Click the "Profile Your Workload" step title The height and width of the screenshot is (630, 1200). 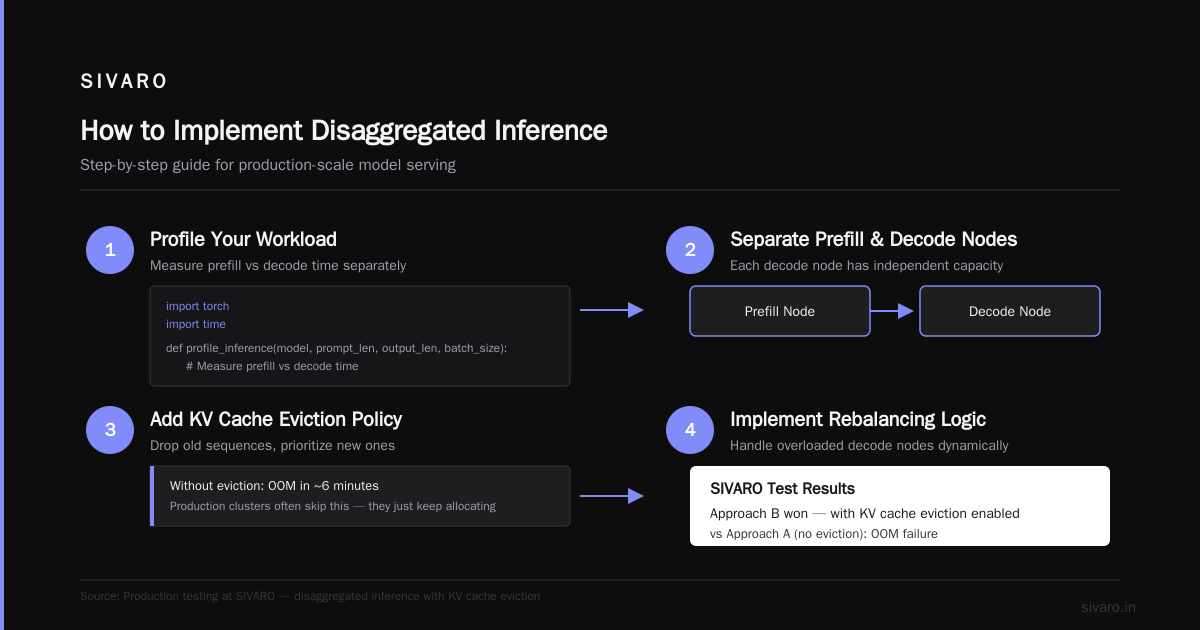coord(243,239)
